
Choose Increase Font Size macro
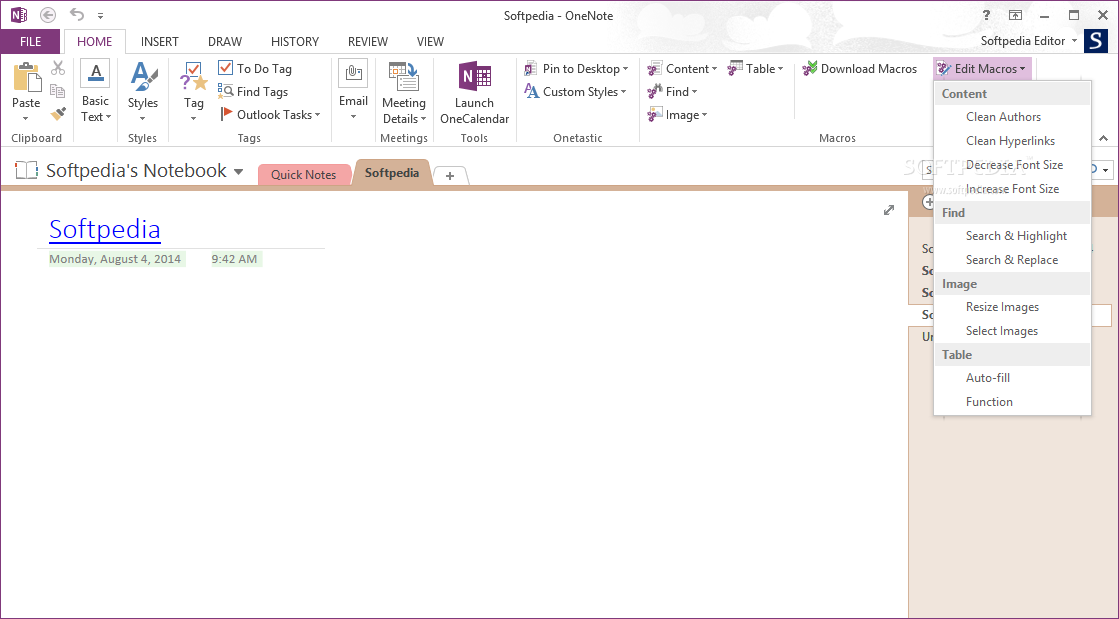1012,188
